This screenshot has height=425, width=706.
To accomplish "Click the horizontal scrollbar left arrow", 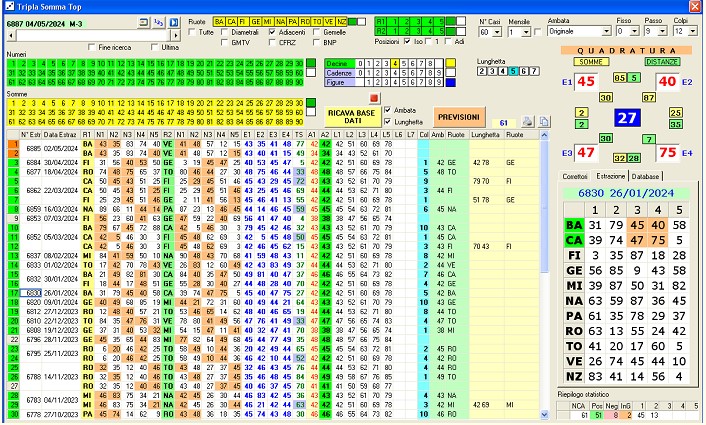I will pos(10,35).
